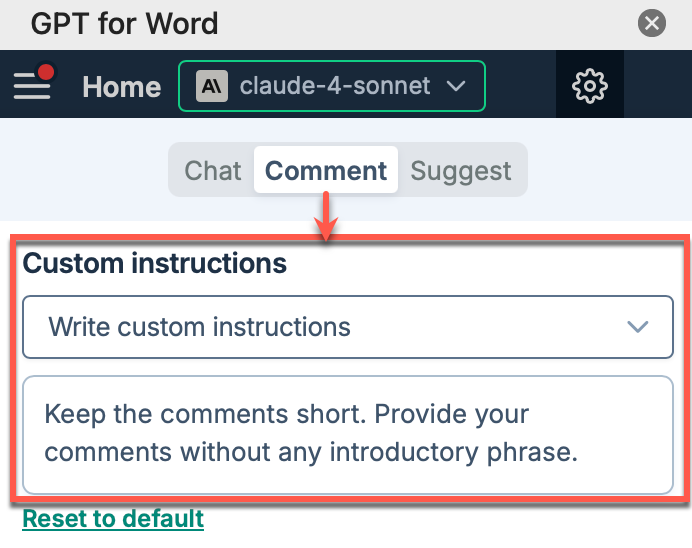This screenshot has height=548, width=692.
Task: Click the Custom instructions heading
Action: tap(155, 264)
